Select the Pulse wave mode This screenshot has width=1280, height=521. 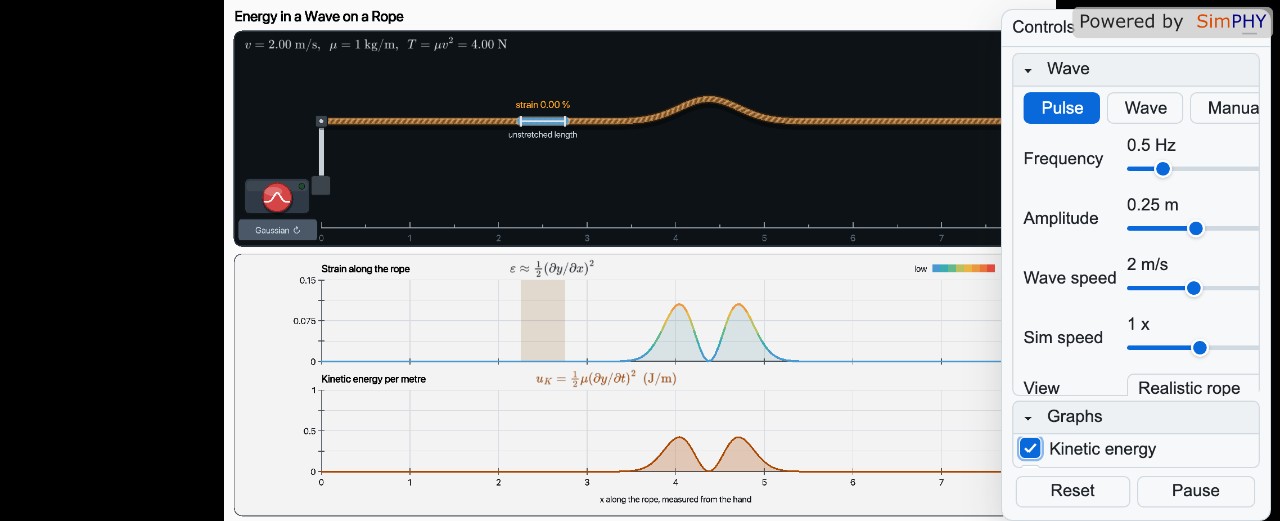(x=1062, y=108)
